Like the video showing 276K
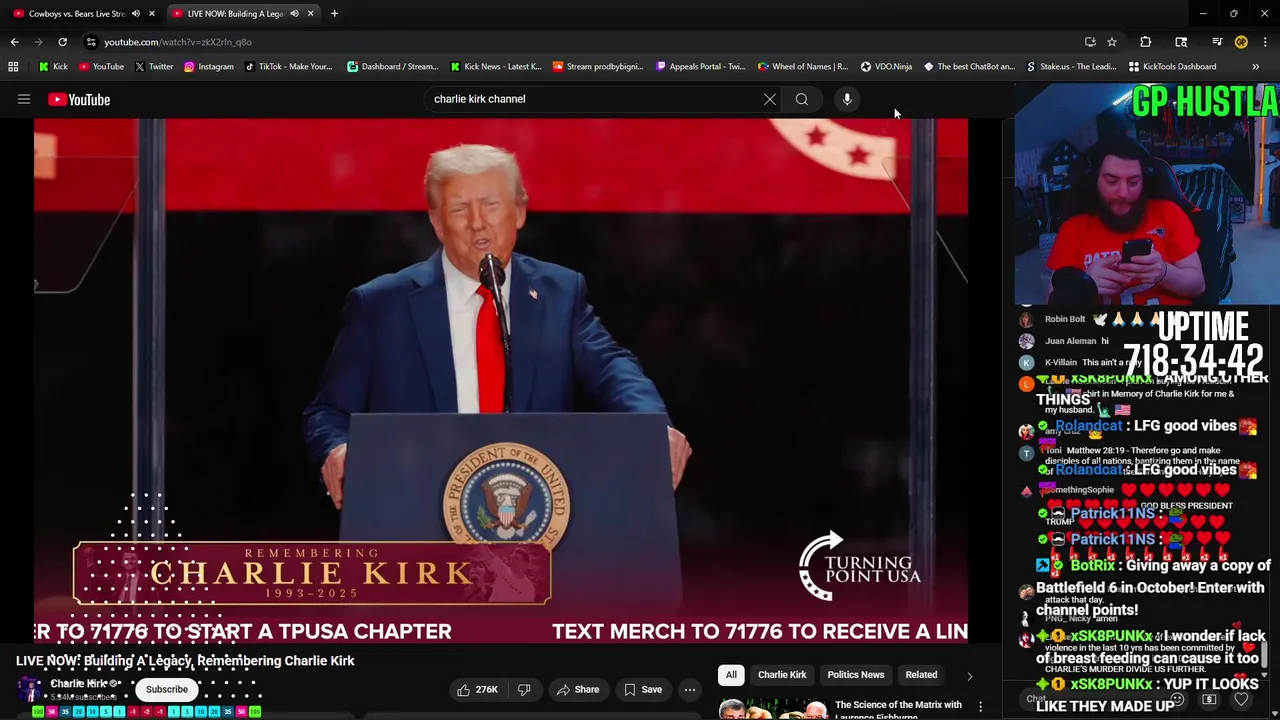1280x720 pixels. (x=477, y=689)
